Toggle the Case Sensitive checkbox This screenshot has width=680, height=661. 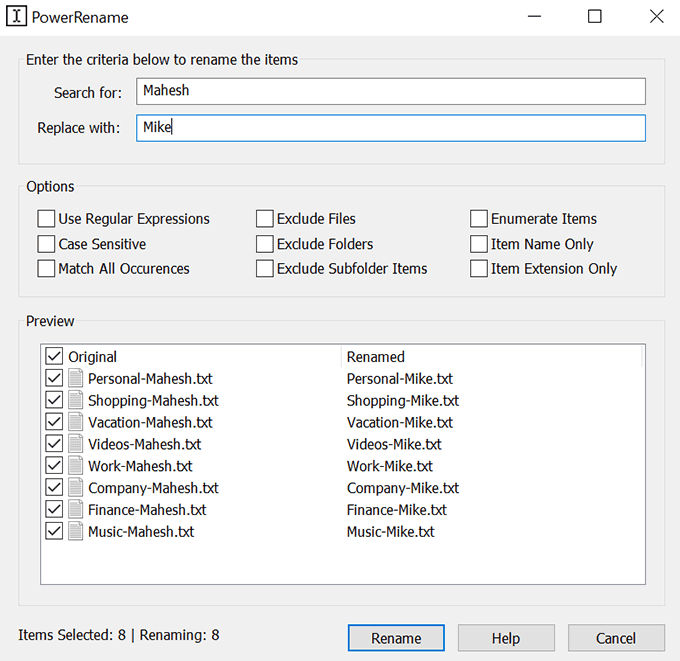46,244
